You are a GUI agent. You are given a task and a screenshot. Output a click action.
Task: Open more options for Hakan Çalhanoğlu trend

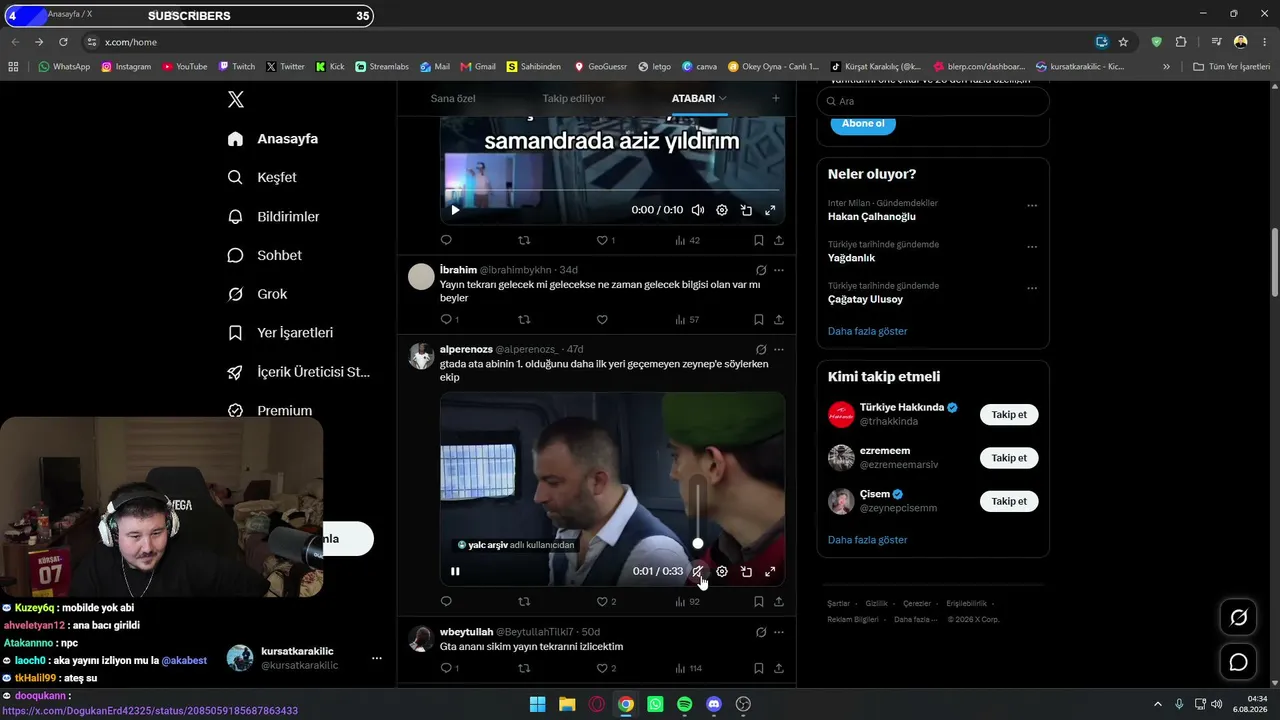tap(1032, 206)
